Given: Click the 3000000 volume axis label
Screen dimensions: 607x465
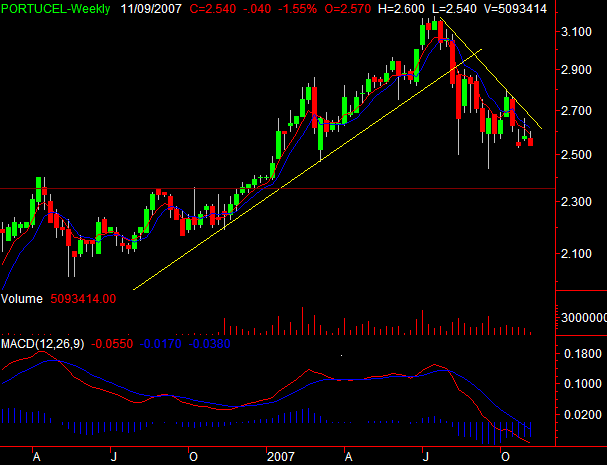Looking at the screenshot, I should 584,318.
